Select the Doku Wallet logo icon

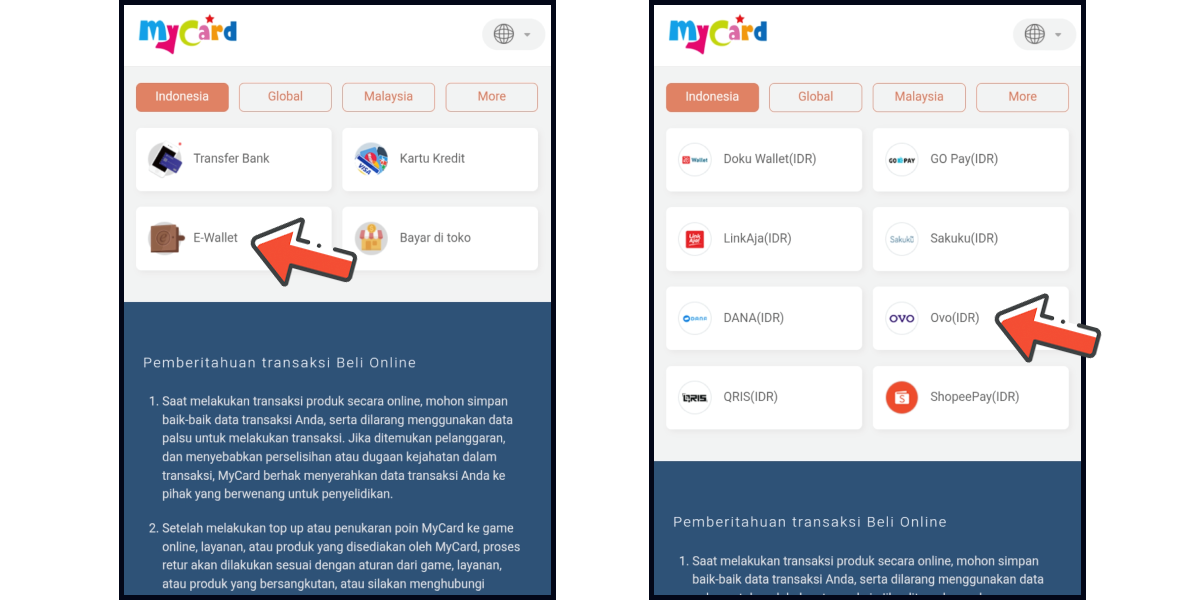[x=695, y=159]
